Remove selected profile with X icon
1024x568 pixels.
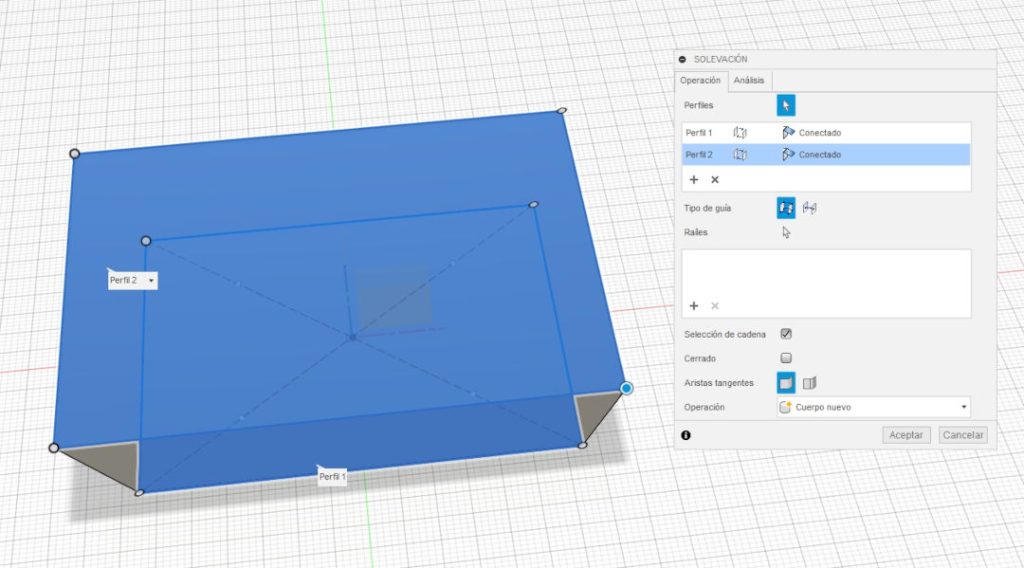pos(715,180)
